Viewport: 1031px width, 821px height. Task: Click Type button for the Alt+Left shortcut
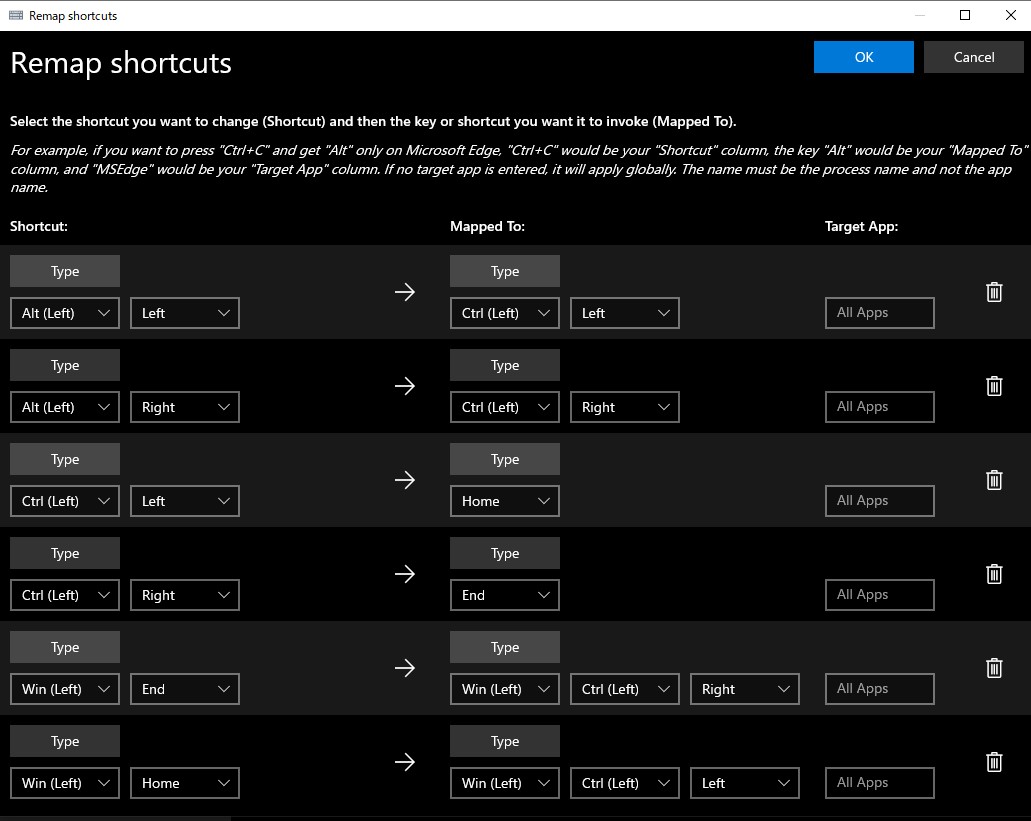pyautogui.click(x=65, y=271)
